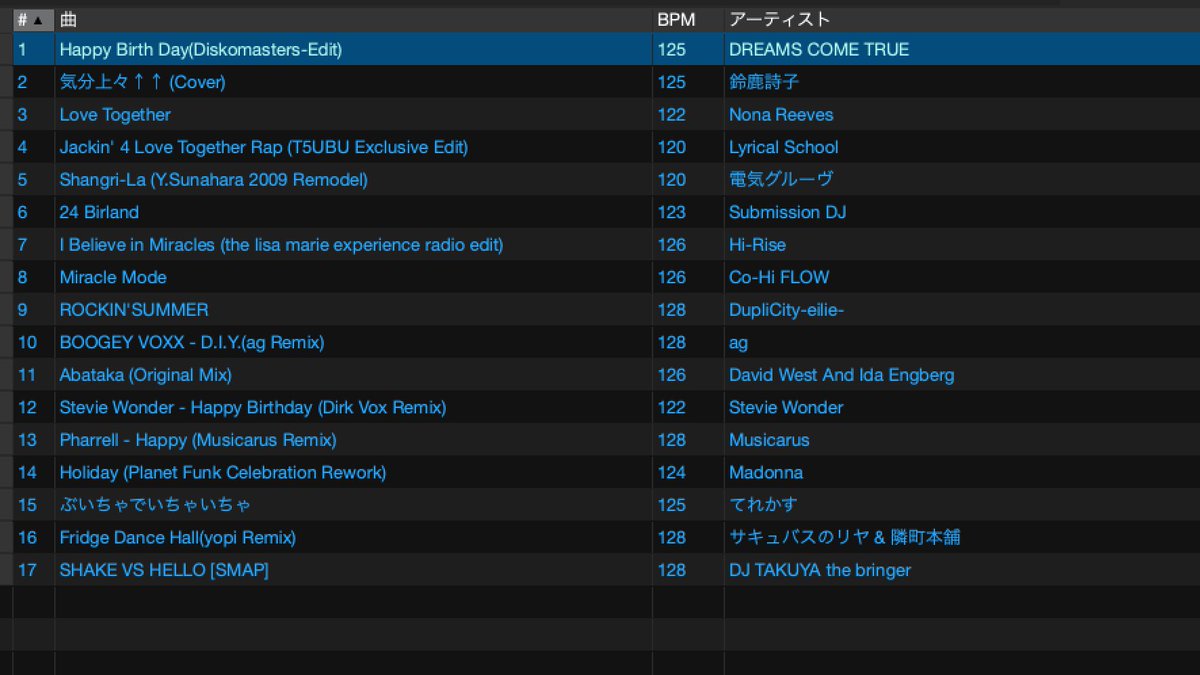Select the track ROCKIN'SUMMER
Viewport: 1200px width, 675px height.
pyautogui.click(x=134, y=310)
